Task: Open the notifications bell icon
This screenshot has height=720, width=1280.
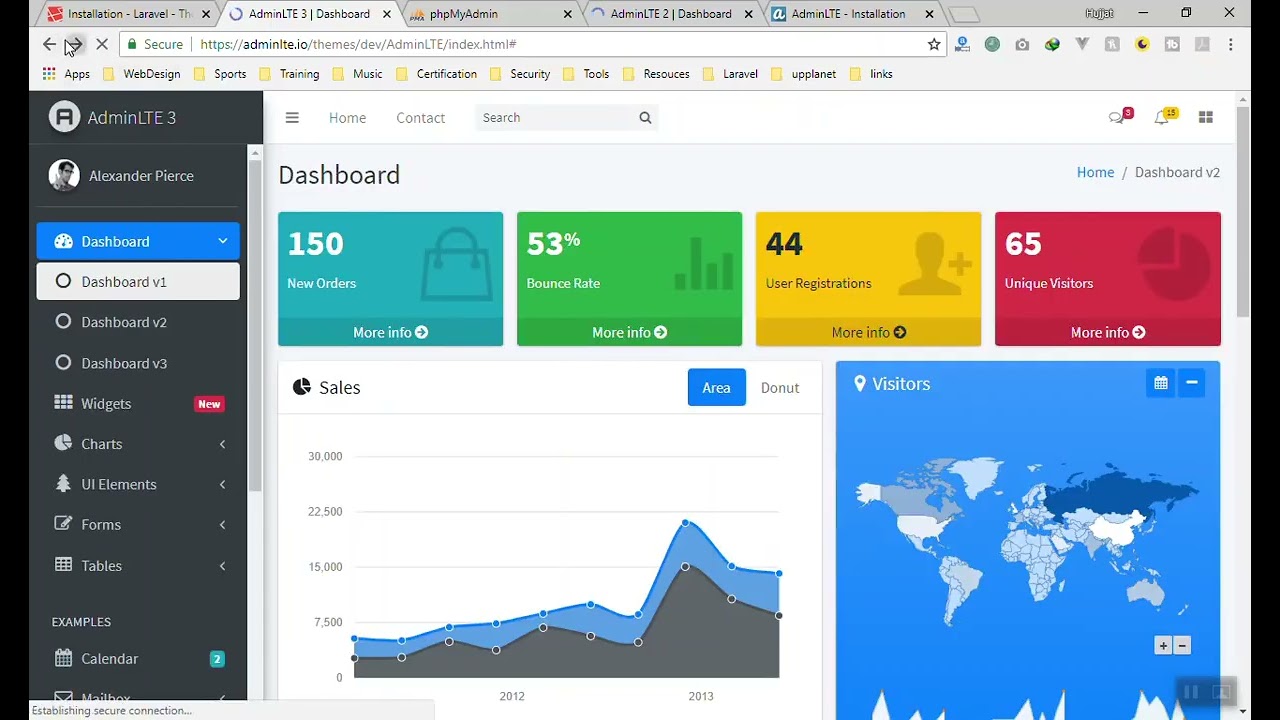Action: click(1161, 118)
